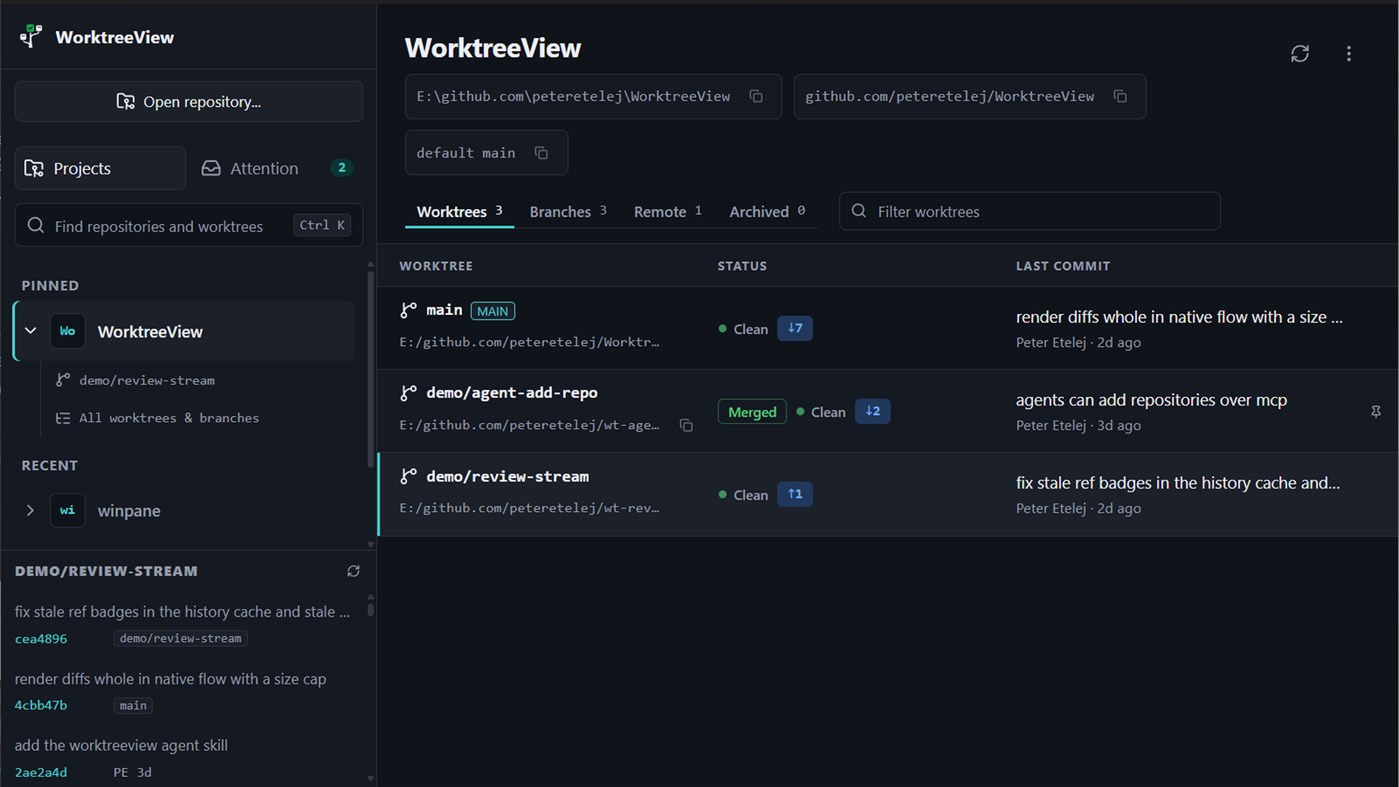
Task: Click the commit history panel scrollbar
Action: point(371,608)
